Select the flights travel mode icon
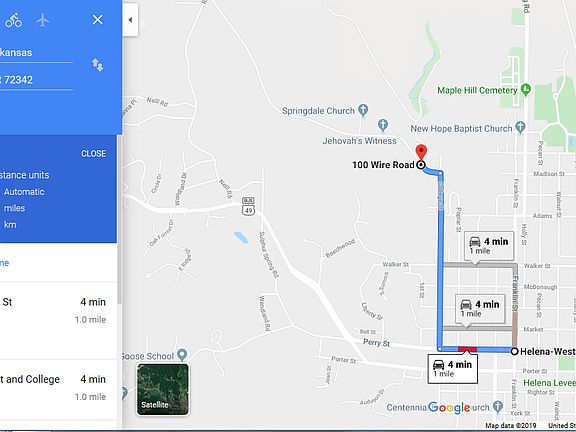This screenshot has width=576, height=432. (x=43, y=20)
